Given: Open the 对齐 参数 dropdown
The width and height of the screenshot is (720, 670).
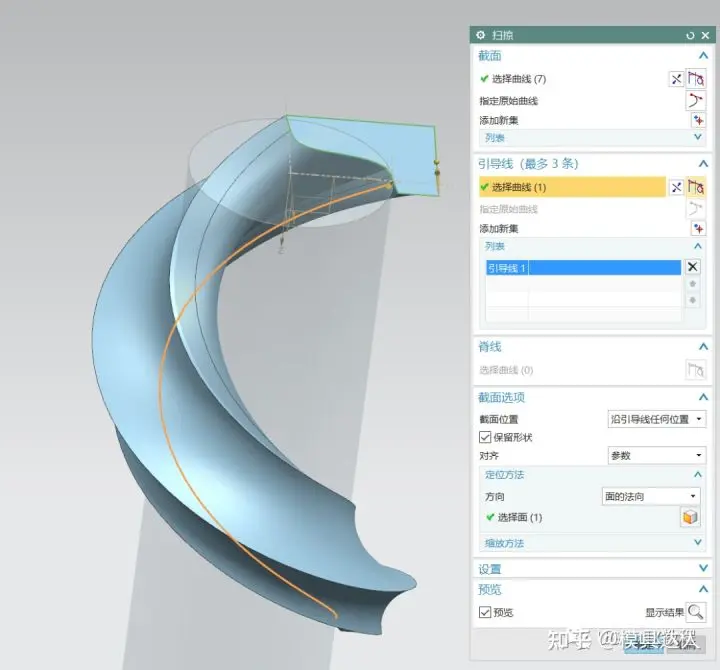Looking at the screenshot, I should coord(657,455).
